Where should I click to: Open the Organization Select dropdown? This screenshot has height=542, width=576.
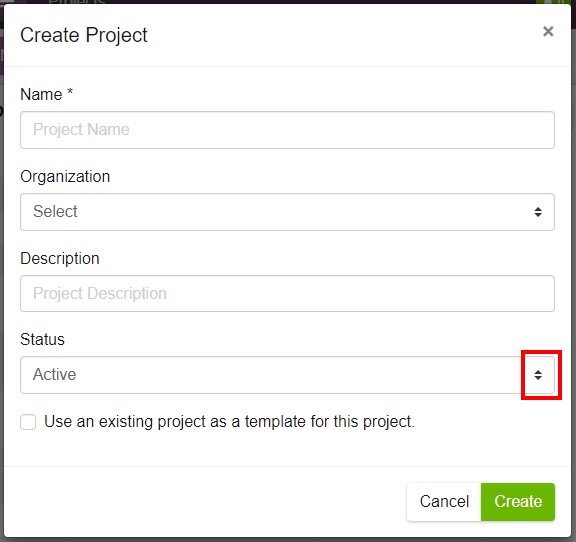pyautogui.click(x=287, y=212)
